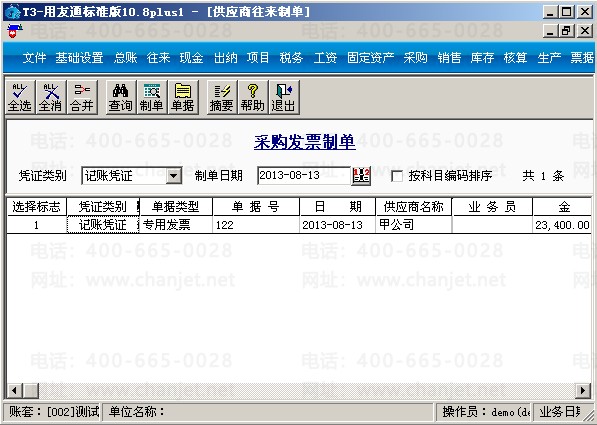Viewport: 597px width, 425px height.
Task: Open the 核算 menu
Action: [516, 58]
